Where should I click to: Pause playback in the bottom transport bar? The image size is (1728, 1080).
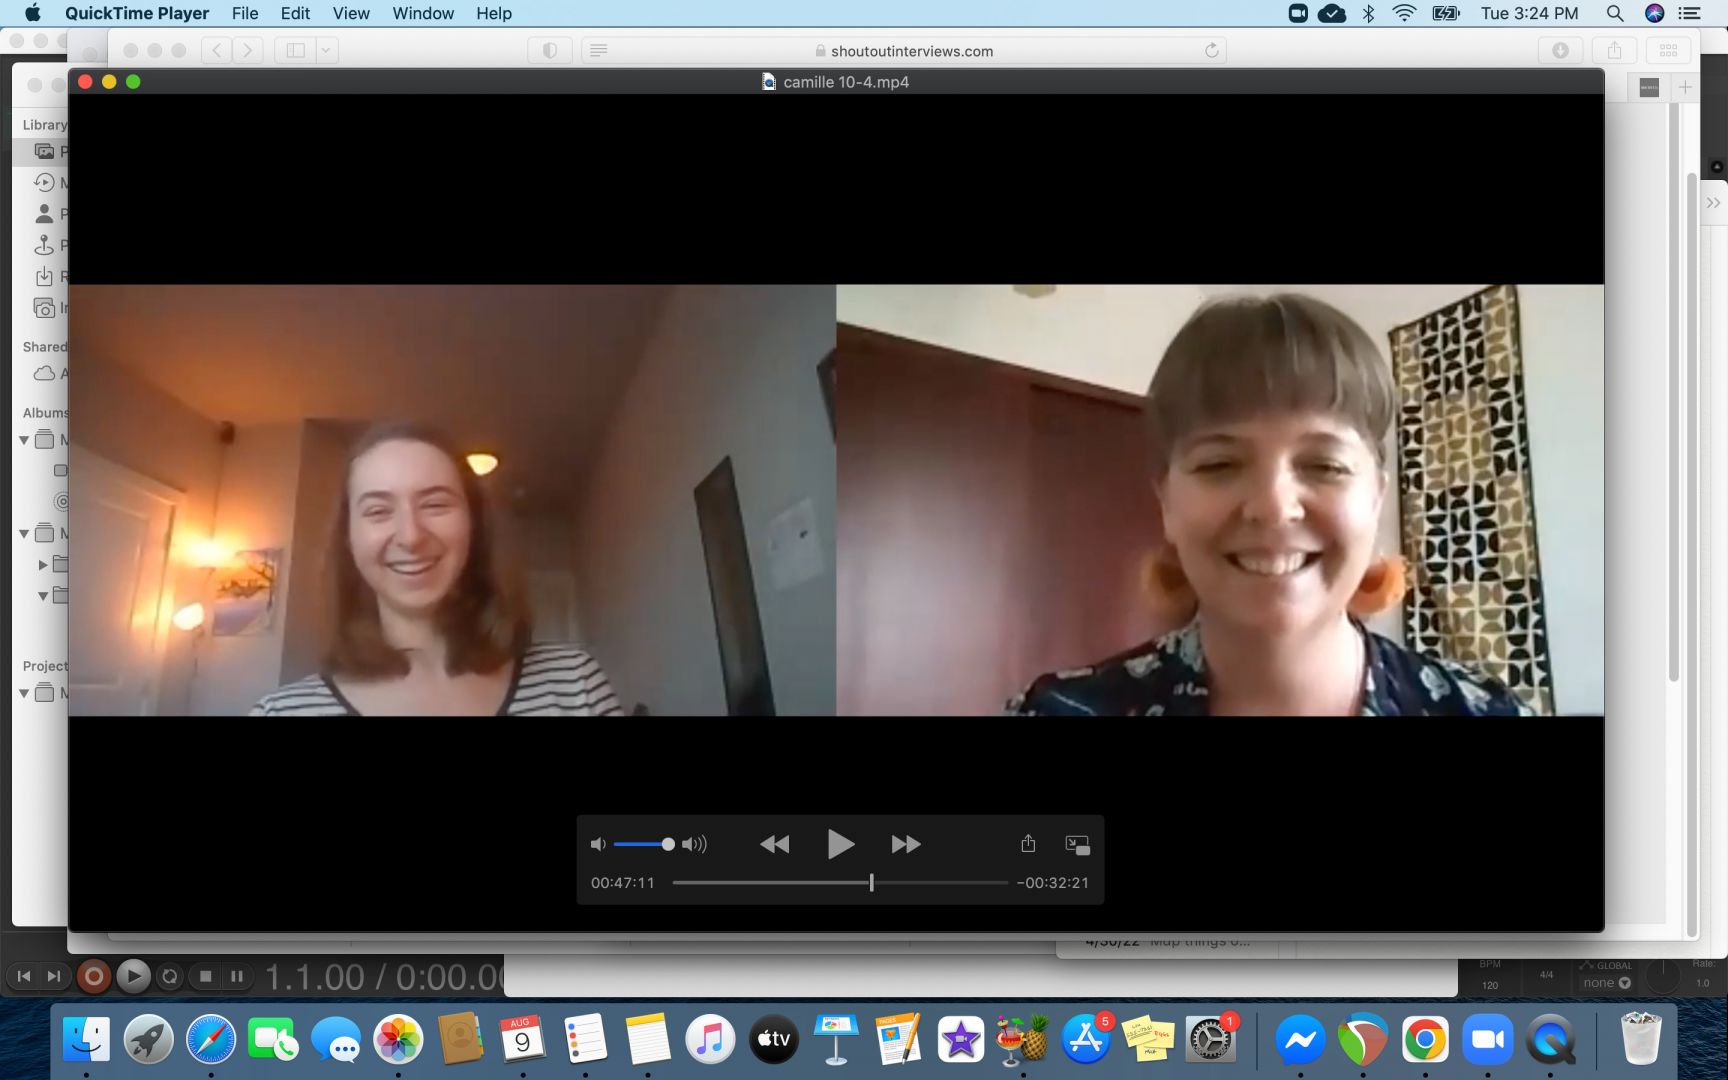pos(237,976)
